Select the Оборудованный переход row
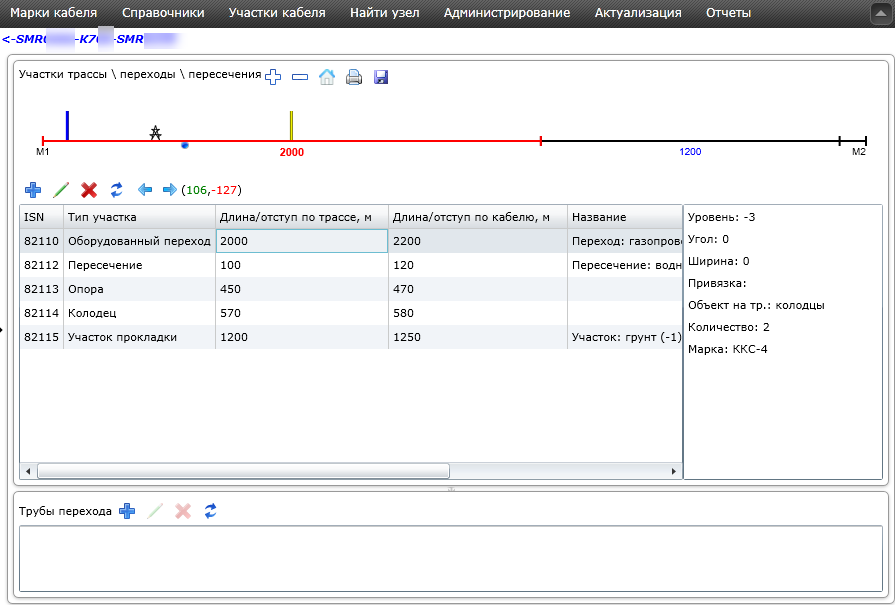Image resolution: width=895 pixels, height=605 pixels. tap(351, 241)
